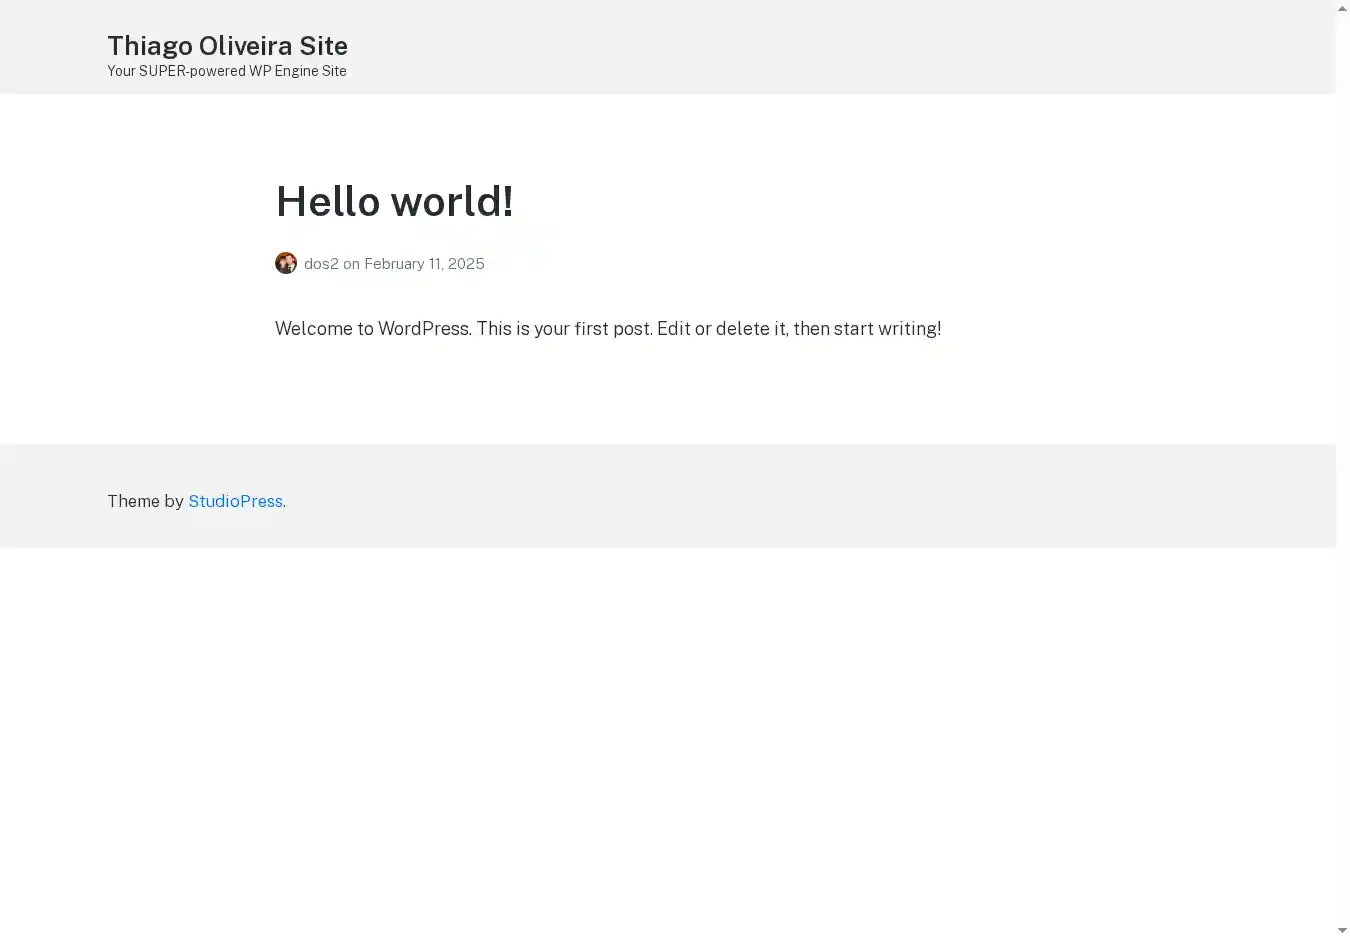
Task: Select the "Hello world!" post heading
Action: (x=394, y=201)
